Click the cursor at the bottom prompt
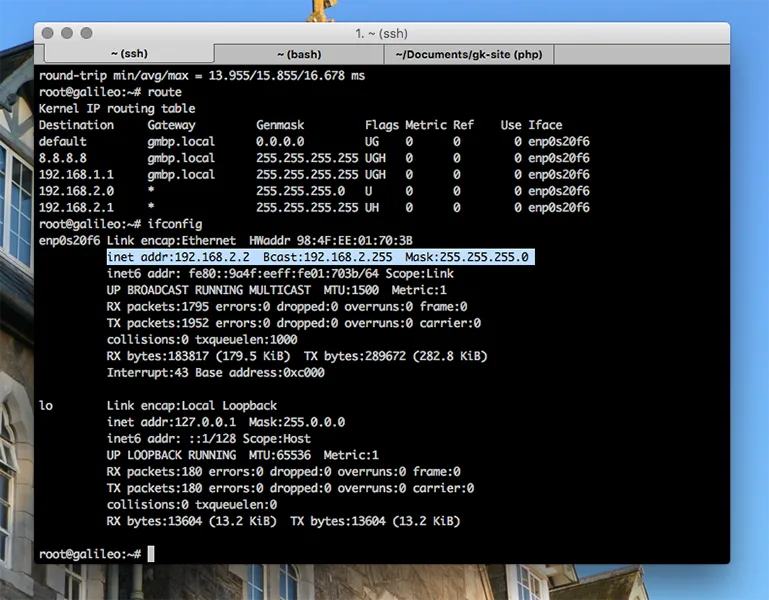The height and width of the screenshot is (600, 769). point(151,554)
